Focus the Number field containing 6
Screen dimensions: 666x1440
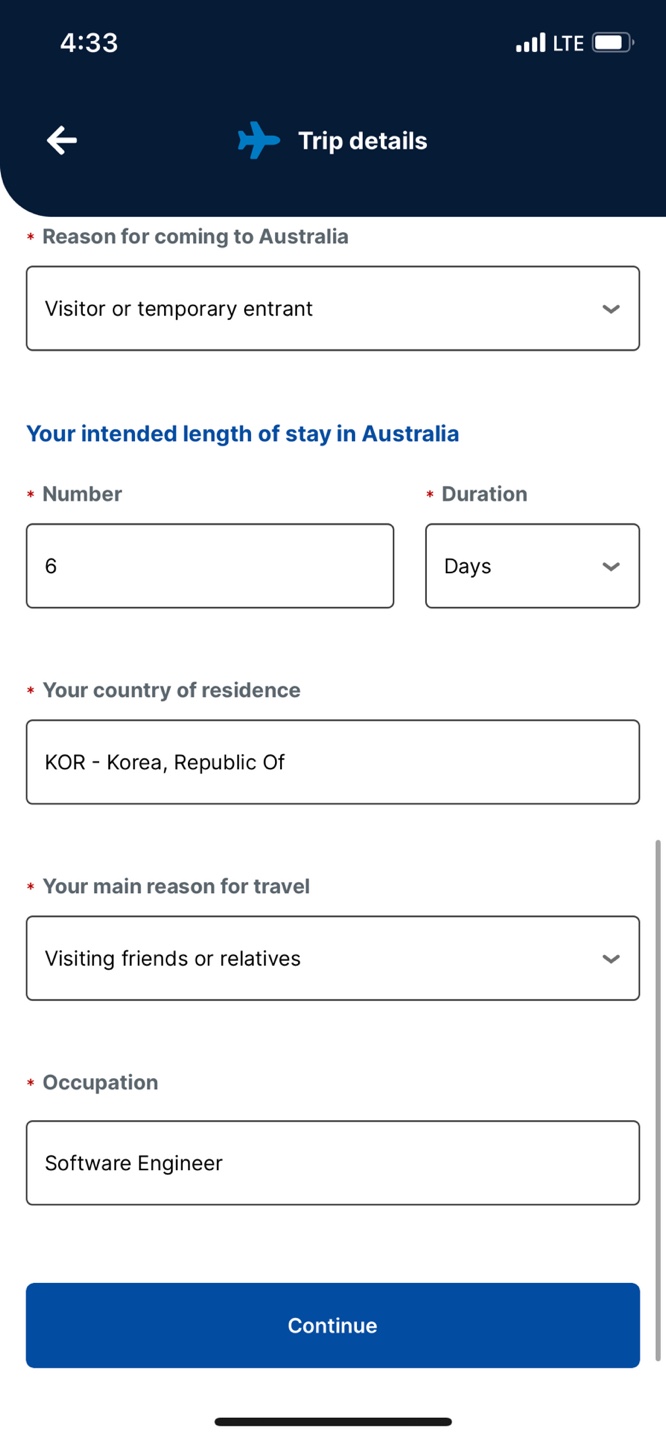click(210, 566)
